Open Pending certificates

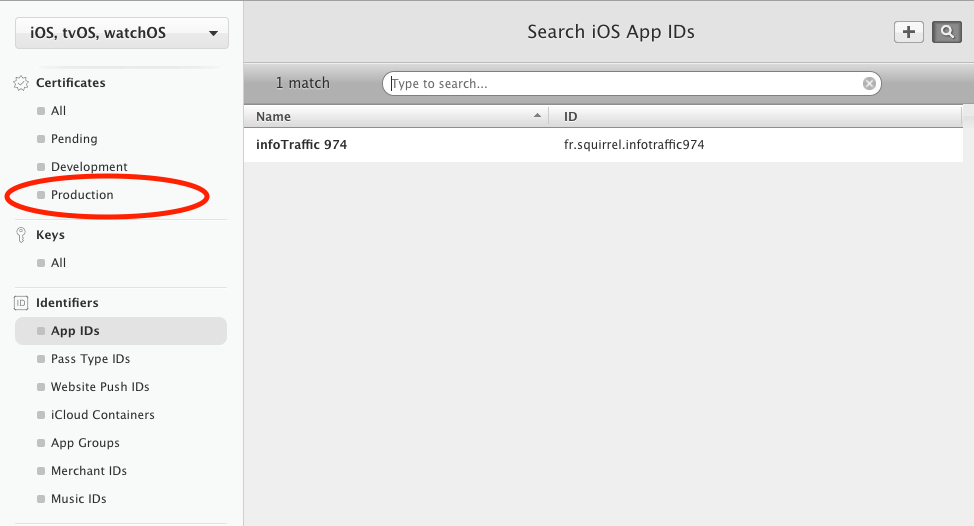tap(74, 139)
